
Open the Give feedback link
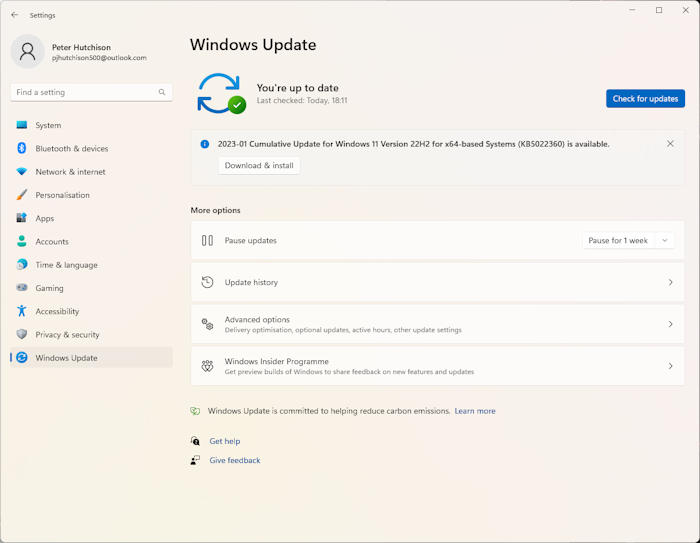click(x=235, y=460)
